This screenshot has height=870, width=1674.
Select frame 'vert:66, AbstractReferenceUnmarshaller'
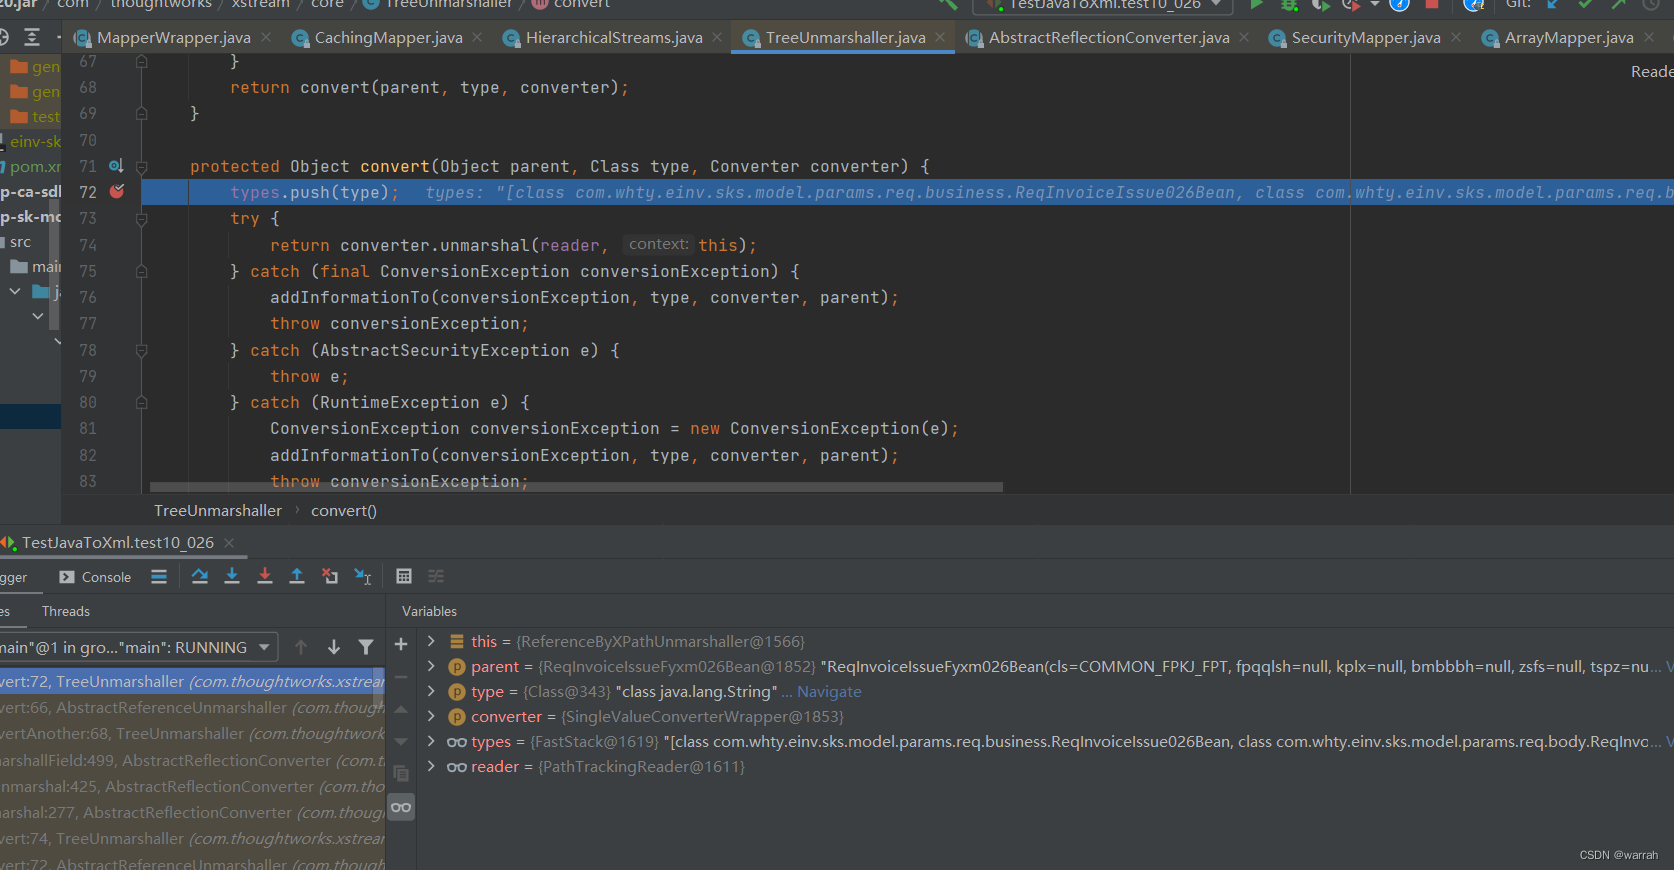(192, 707)
